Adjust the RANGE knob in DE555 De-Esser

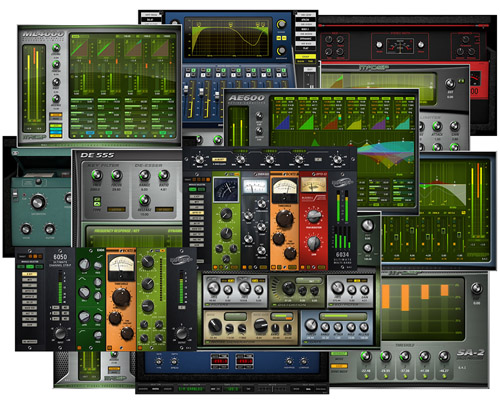tap(144, 175)
